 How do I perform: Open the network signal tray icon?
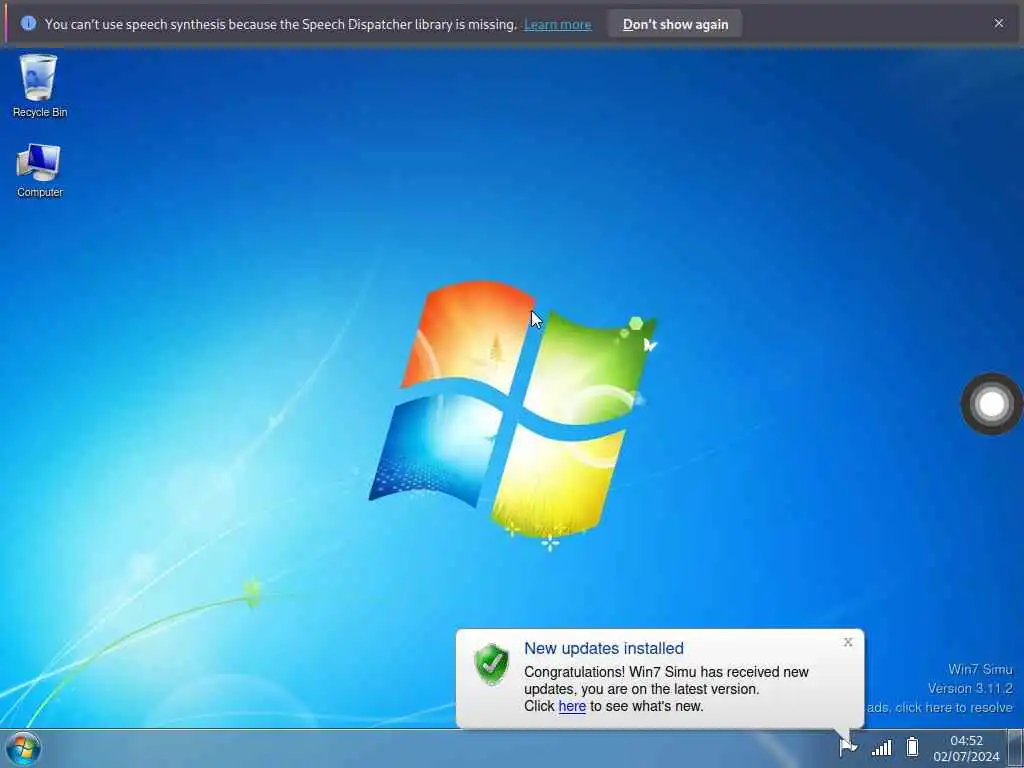pyautogui.click(x=882, y=747)
